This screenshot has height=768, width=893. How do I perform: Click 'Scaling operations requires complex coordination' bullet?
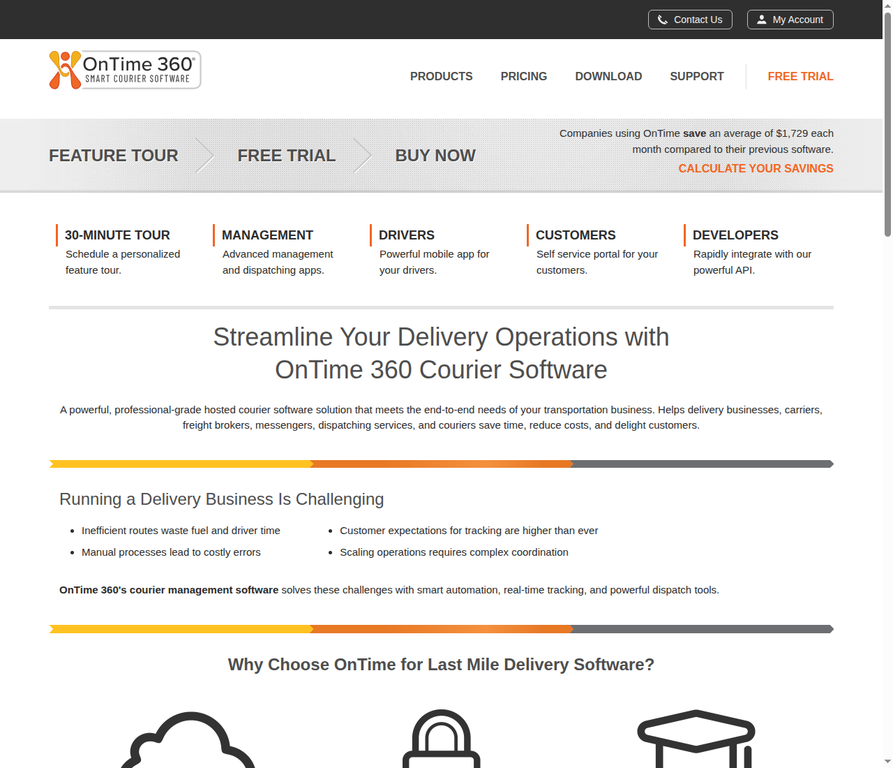point(454,552)
